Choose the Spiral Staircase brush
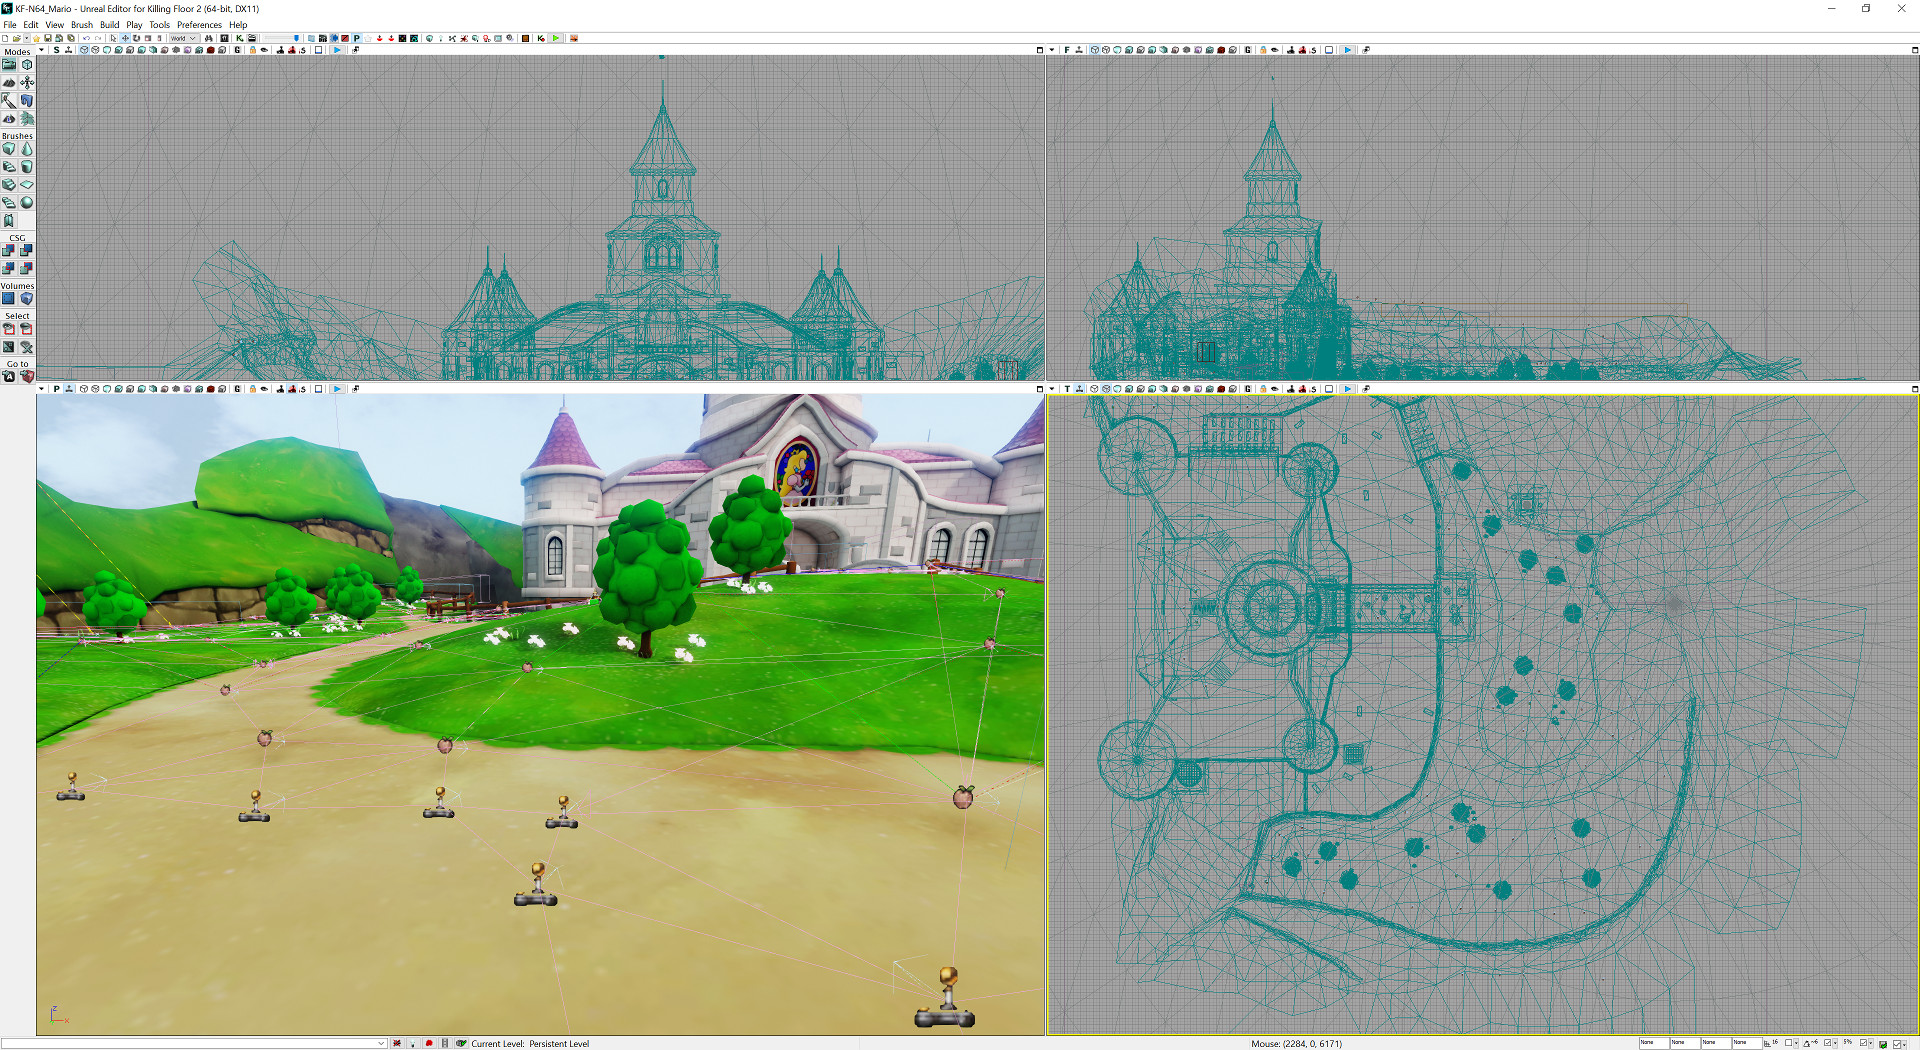 click(x=9, y=203)
